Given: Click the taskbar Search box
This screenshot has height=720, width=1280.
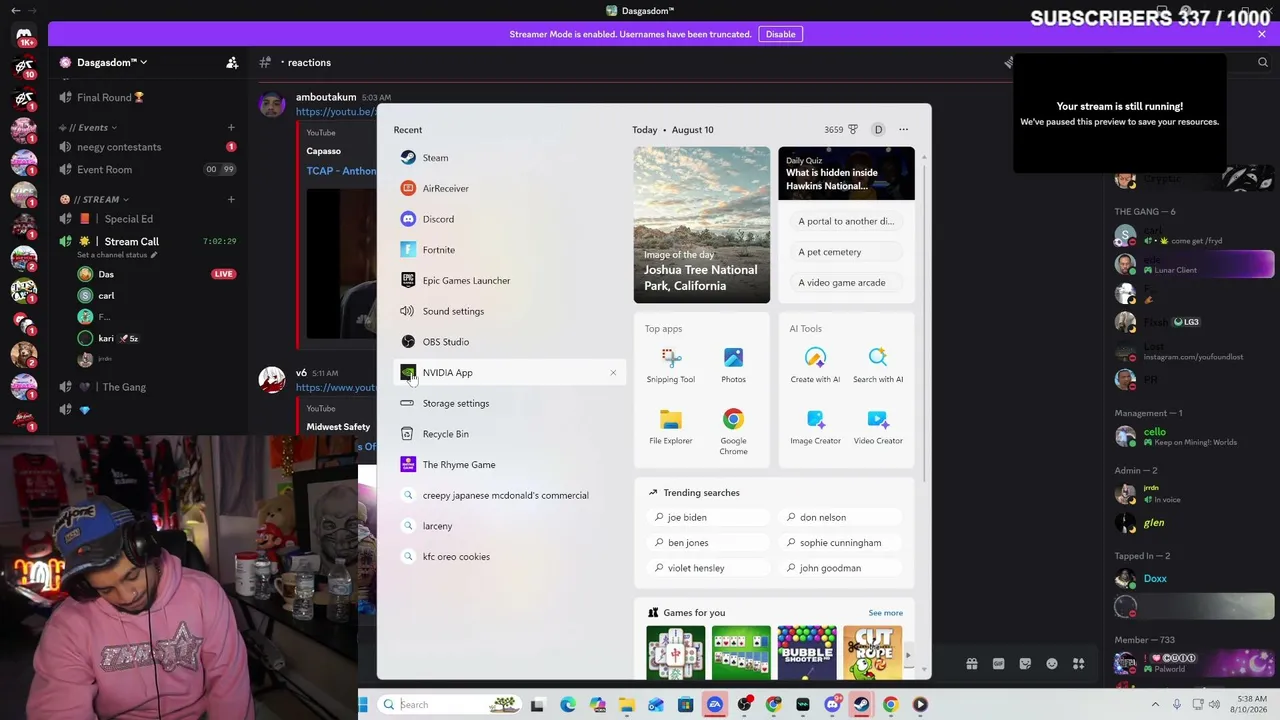Looking at the screenshot, I should tap(450, 705).
